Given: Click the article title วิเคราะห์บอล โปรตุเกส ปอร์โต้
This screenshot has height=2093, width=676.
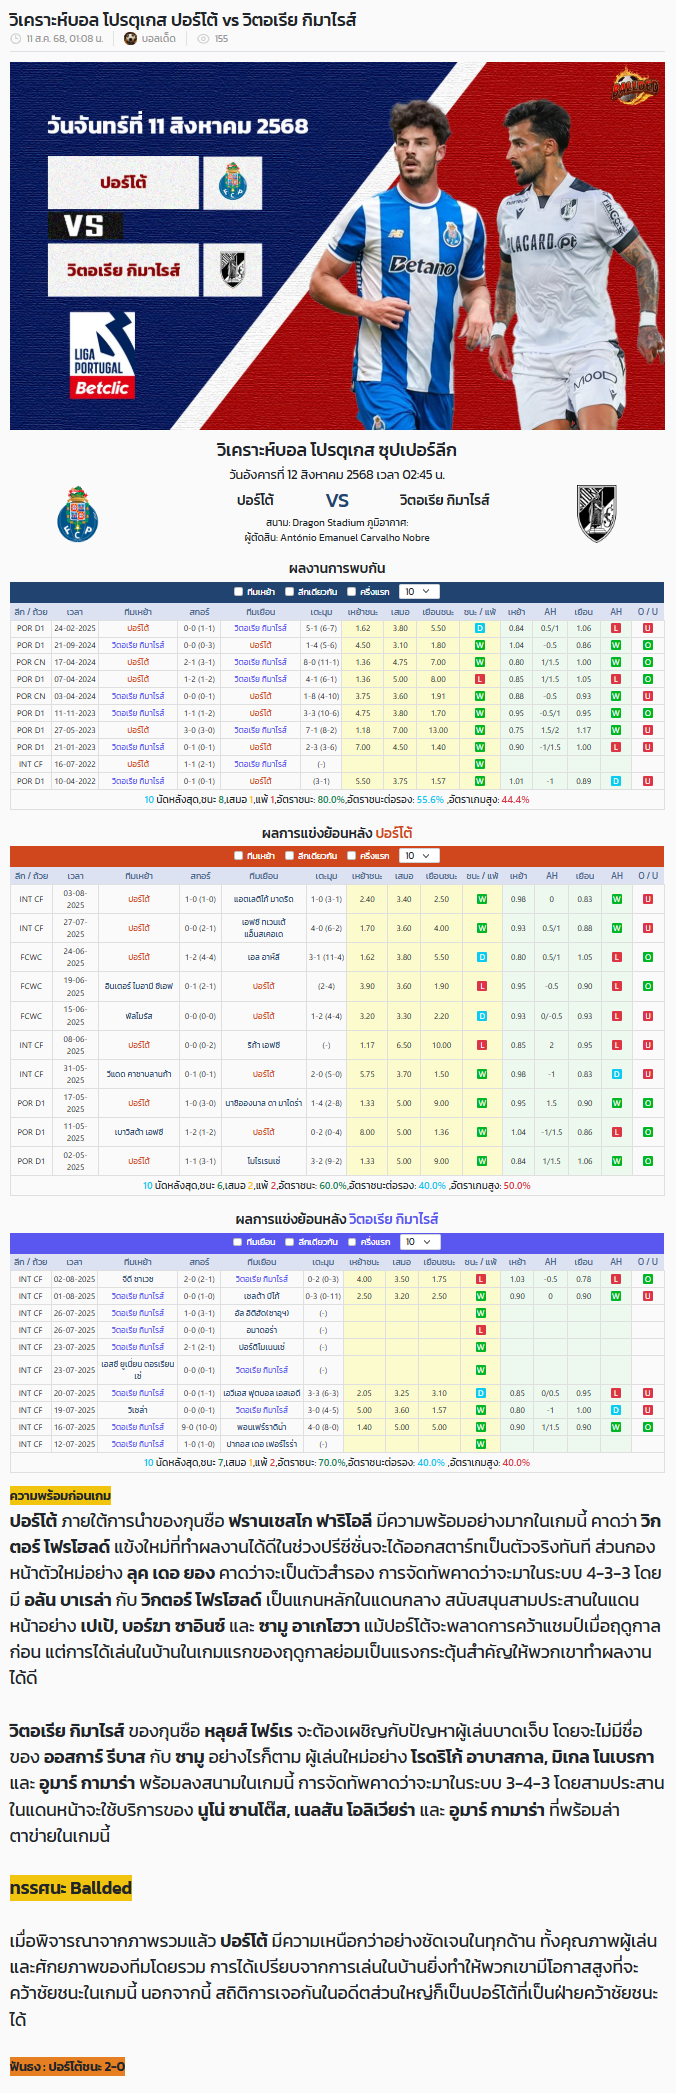Looking at the screenshot, I should 182,18.
